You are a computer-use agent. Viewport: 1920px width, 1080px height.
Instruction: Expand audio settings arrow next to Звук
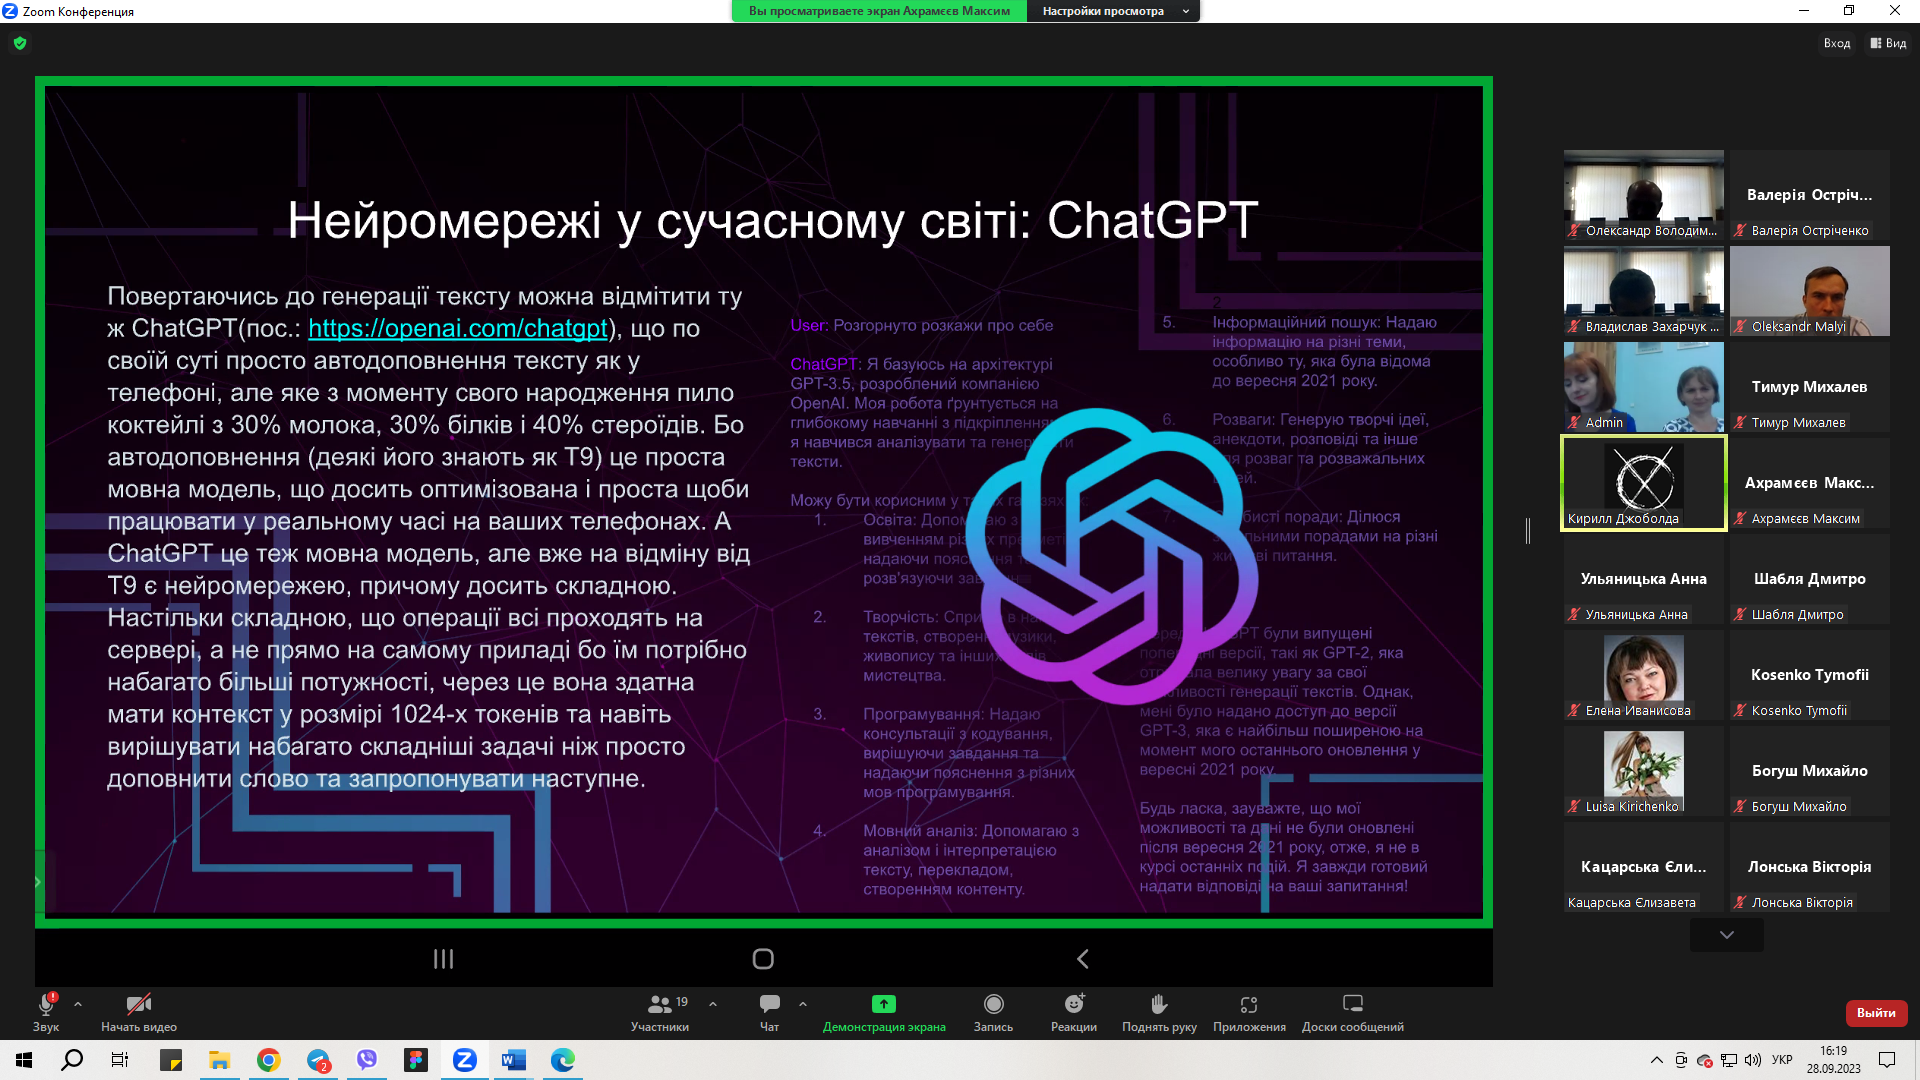(78, 1004)
